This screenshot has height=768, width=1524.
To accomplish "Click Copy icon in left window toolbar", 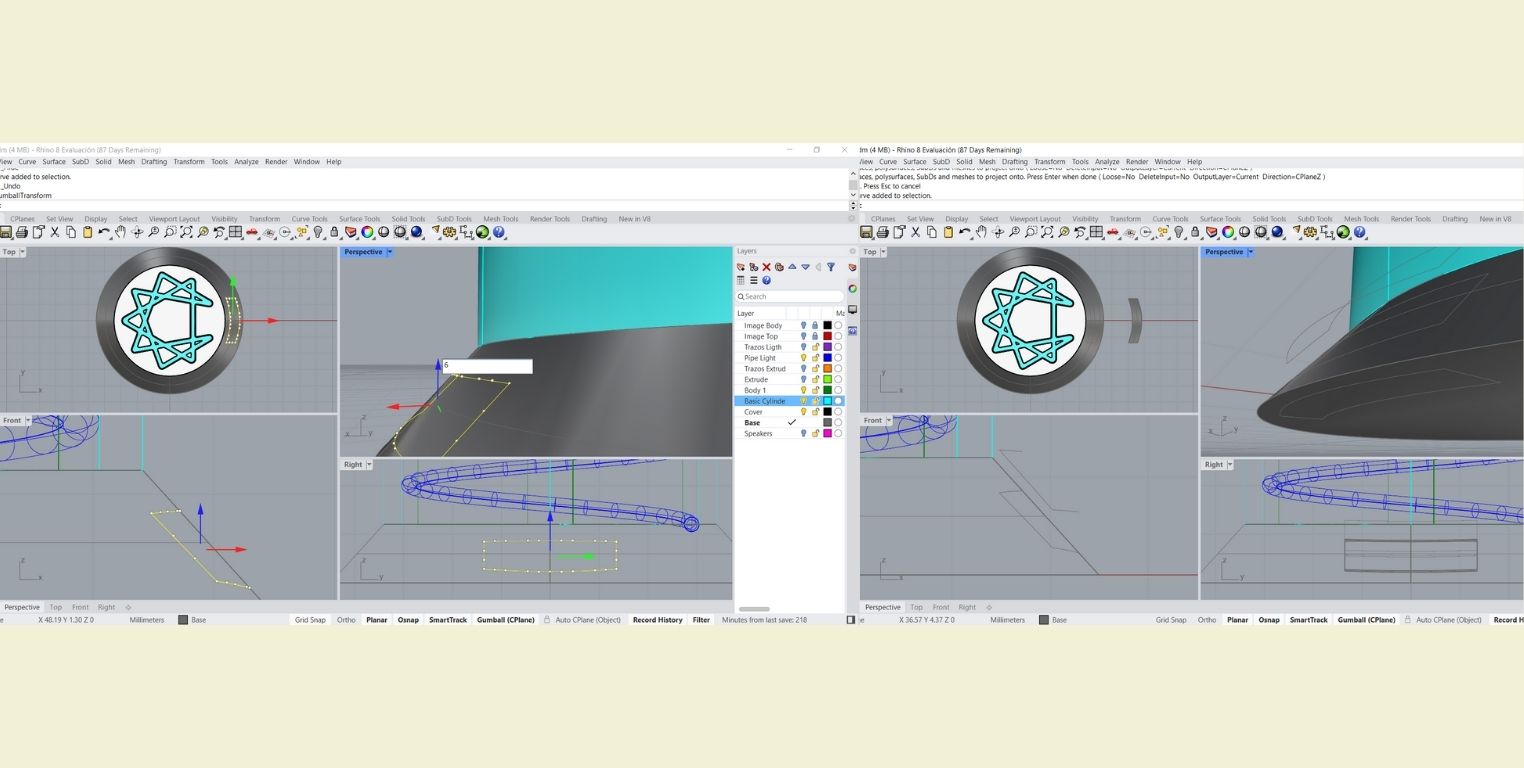I will point(71,232).
